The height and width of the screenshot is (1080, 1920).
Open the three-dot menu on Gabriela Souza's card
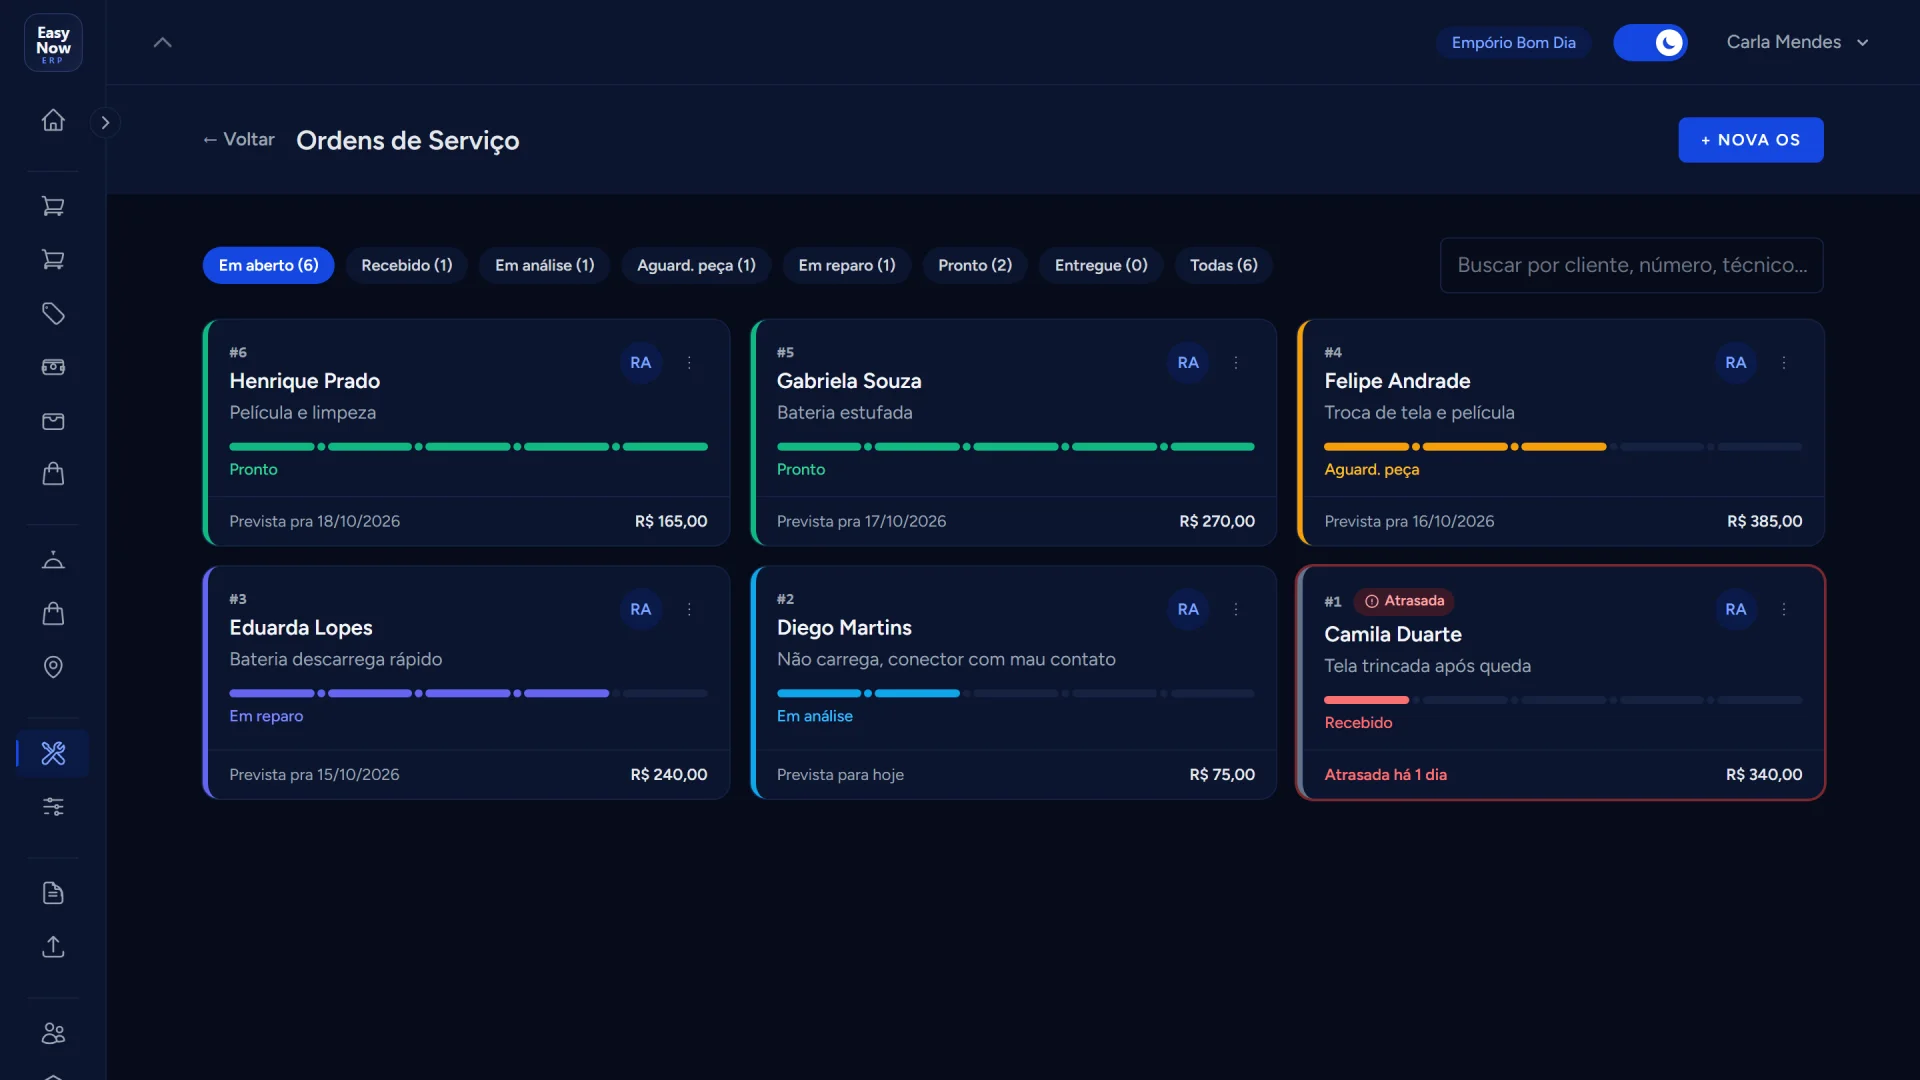1236,363
